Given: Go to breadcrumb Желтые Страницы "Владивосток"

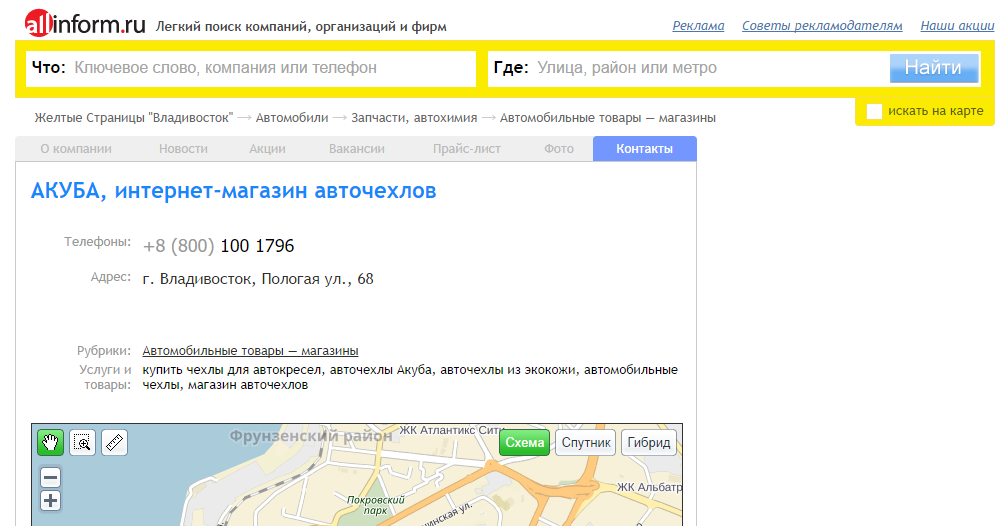Looking at the screenshot, I should [x=133, y=118].
